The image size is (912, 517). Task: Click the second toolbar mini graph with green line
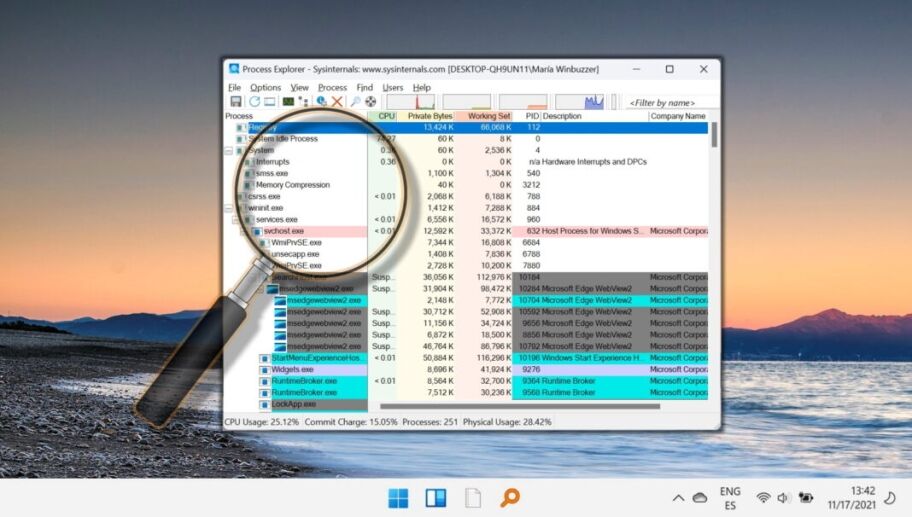tap(467, 102)
